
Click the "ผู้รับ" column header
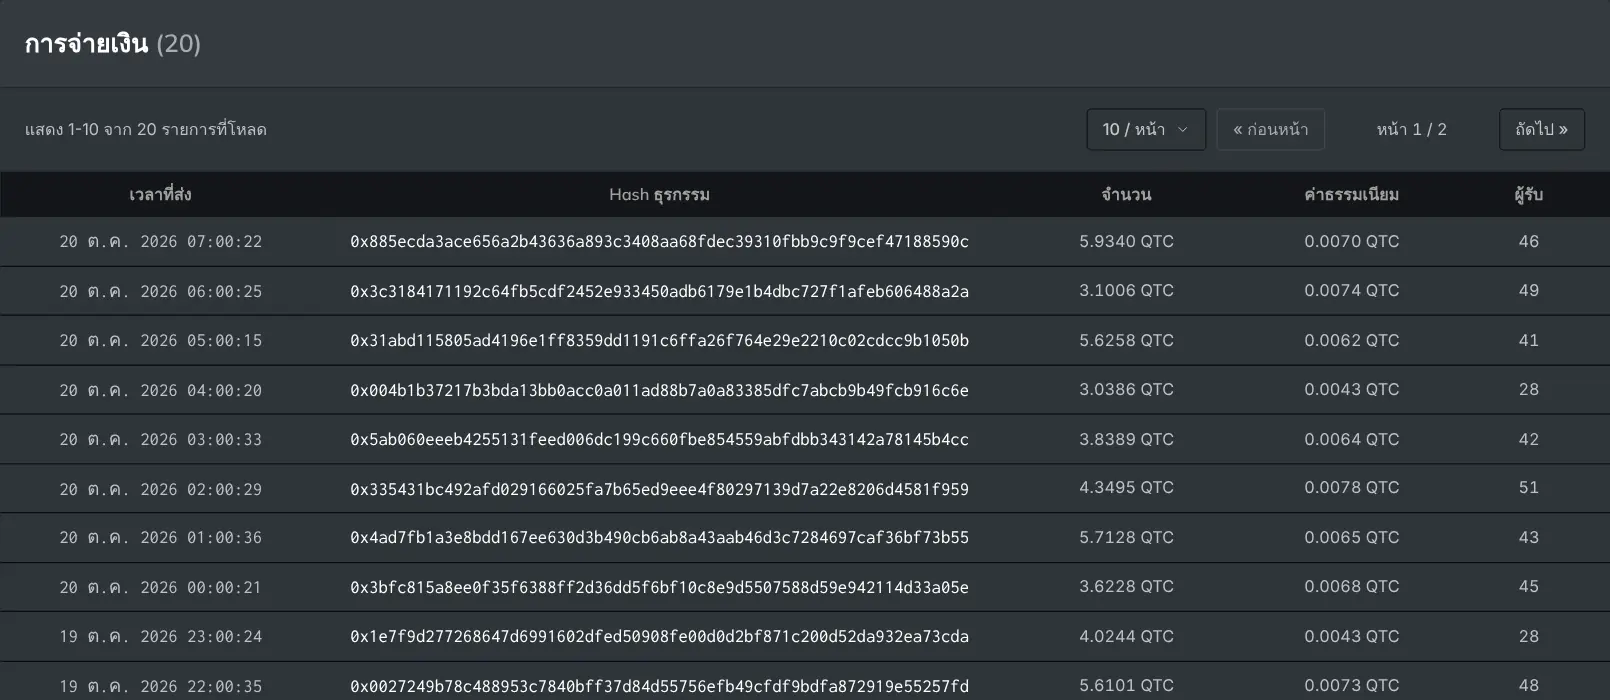pyautogui.click(x=1528, y=195)
